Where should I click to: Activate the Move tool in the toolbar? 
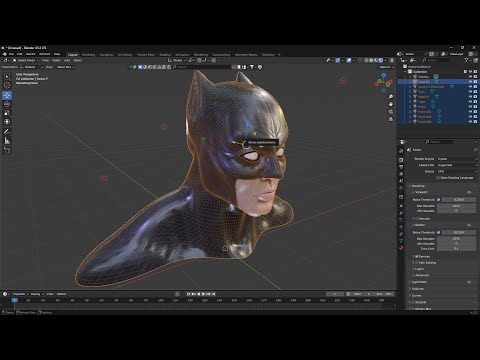7,95
